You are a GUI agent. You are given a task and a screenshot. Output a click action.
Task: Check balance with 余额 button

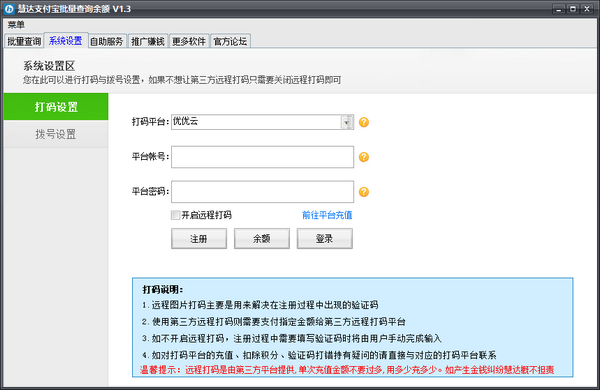(x=262, y=239)
